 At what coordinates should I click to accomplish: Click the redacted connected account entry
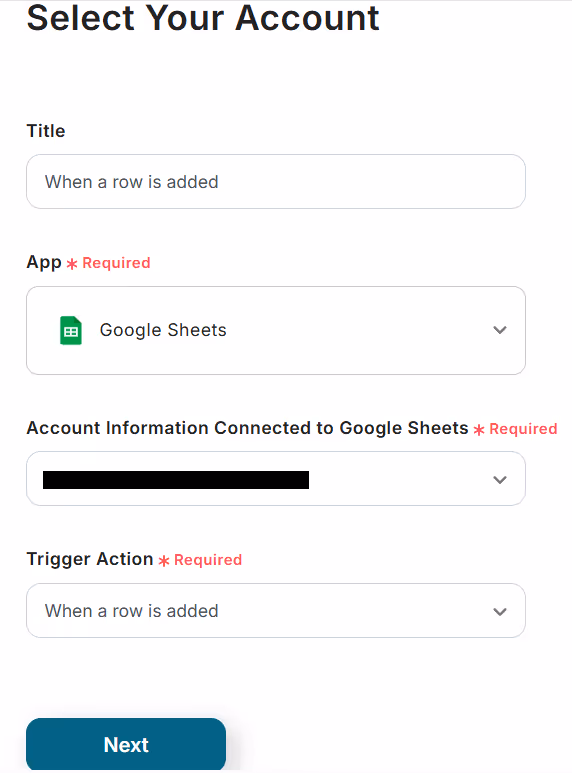(176, 480)
